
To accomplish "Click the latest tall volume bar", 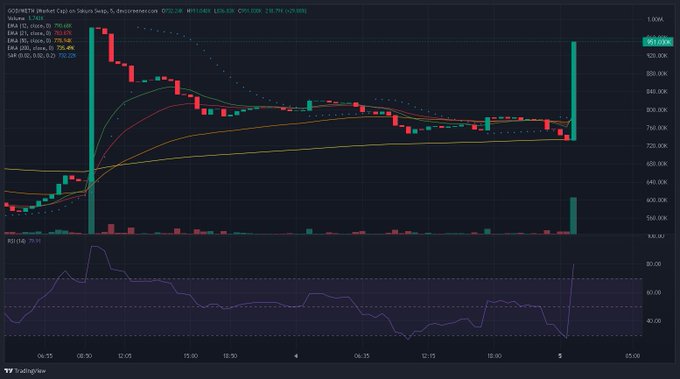I will pos(573,216).
